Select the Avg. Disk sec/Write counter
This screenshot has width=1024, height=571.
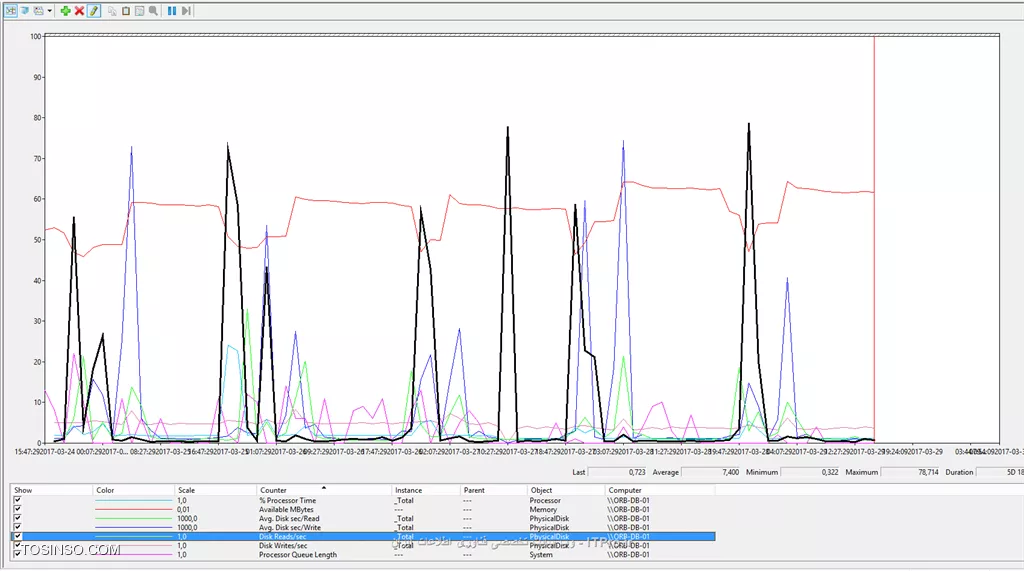click(x=362, y=527)
